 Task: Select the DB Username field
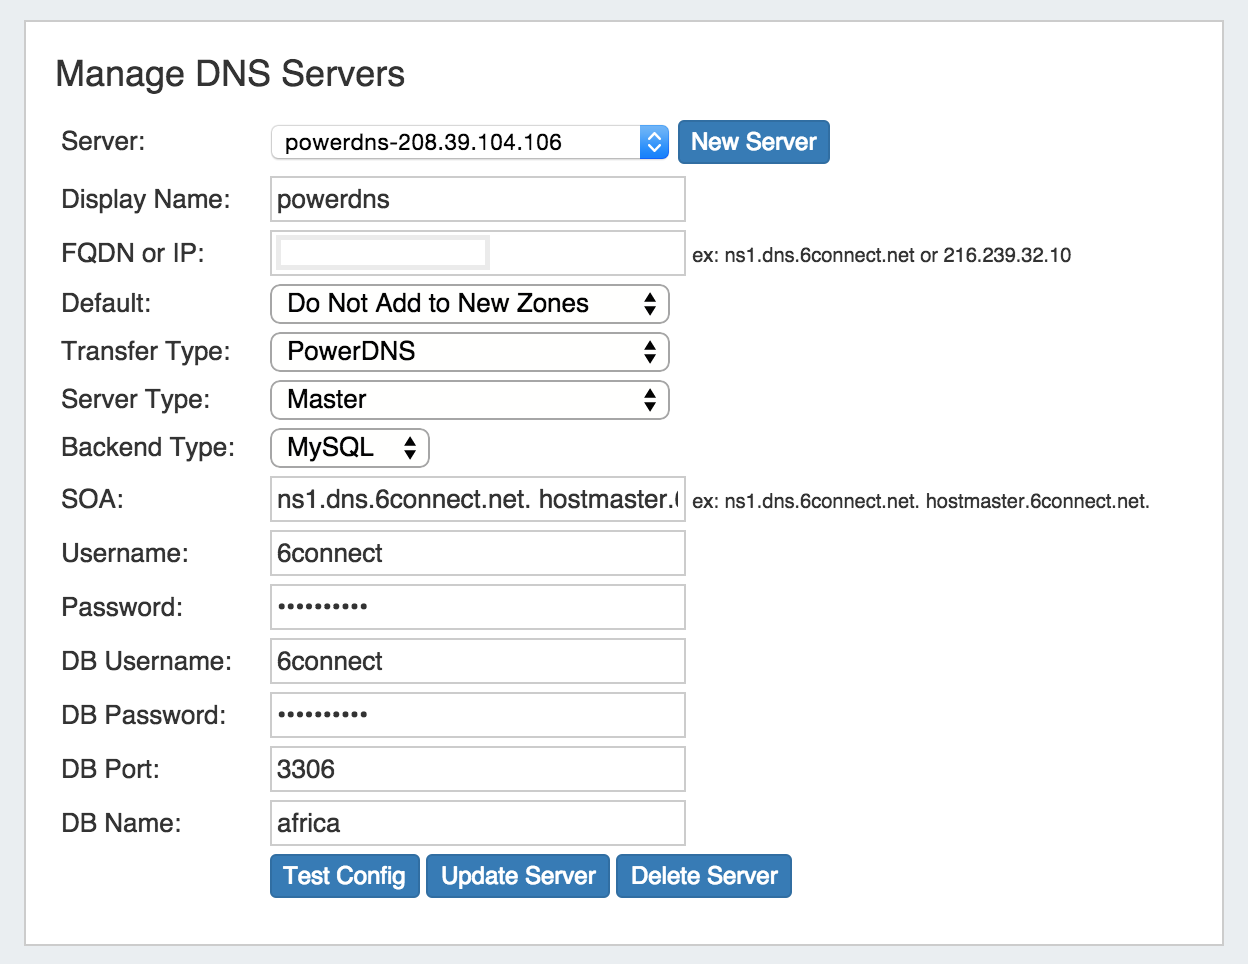(x=477, y=661)
